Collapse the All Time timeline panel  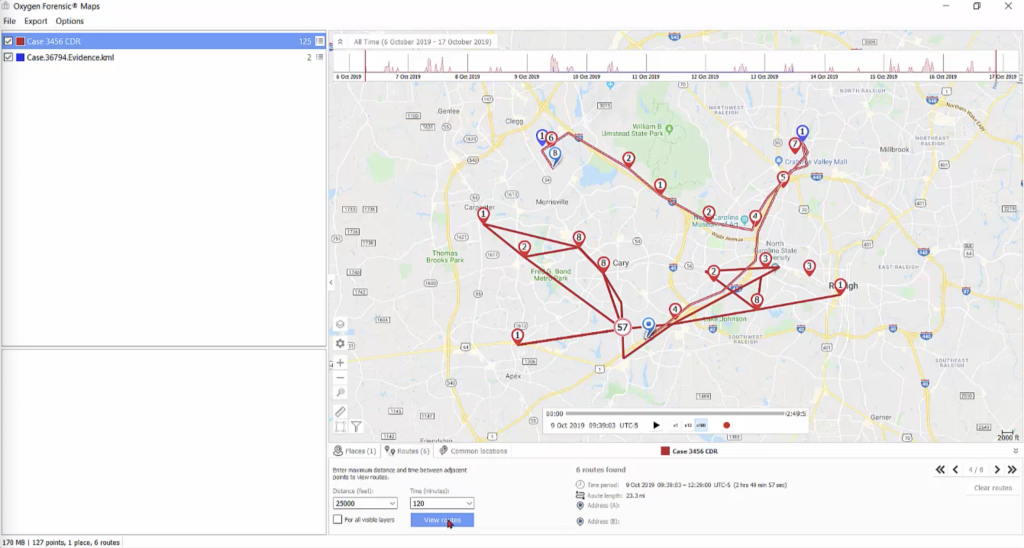(340, 42)
